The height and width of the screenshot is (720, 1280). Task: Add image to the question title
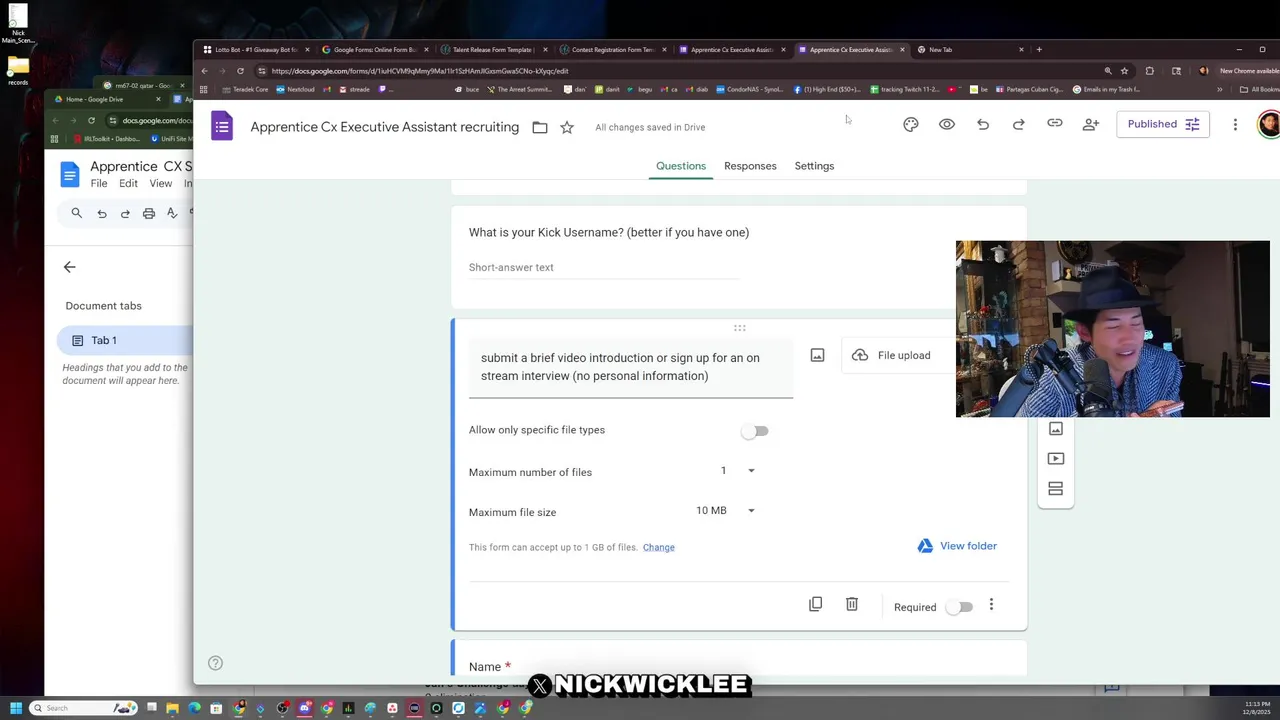(x=817, y=355)
